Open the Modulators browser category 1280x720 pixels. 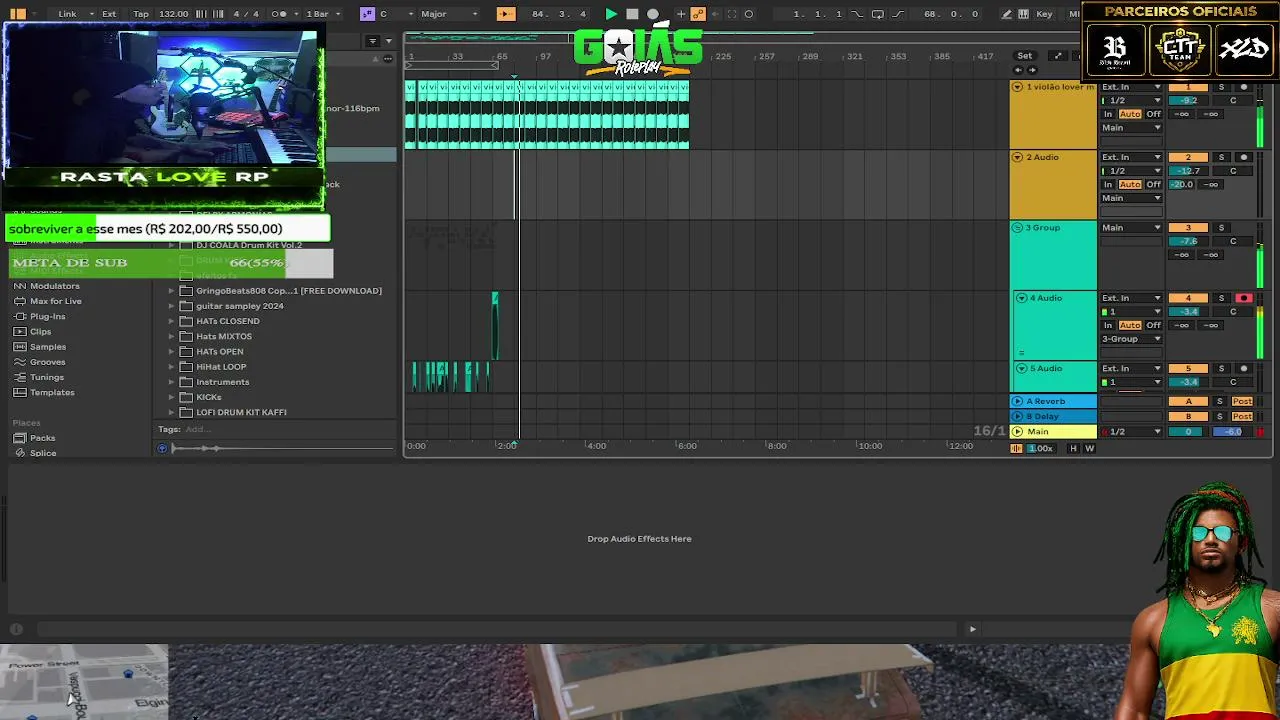point(47,286)
